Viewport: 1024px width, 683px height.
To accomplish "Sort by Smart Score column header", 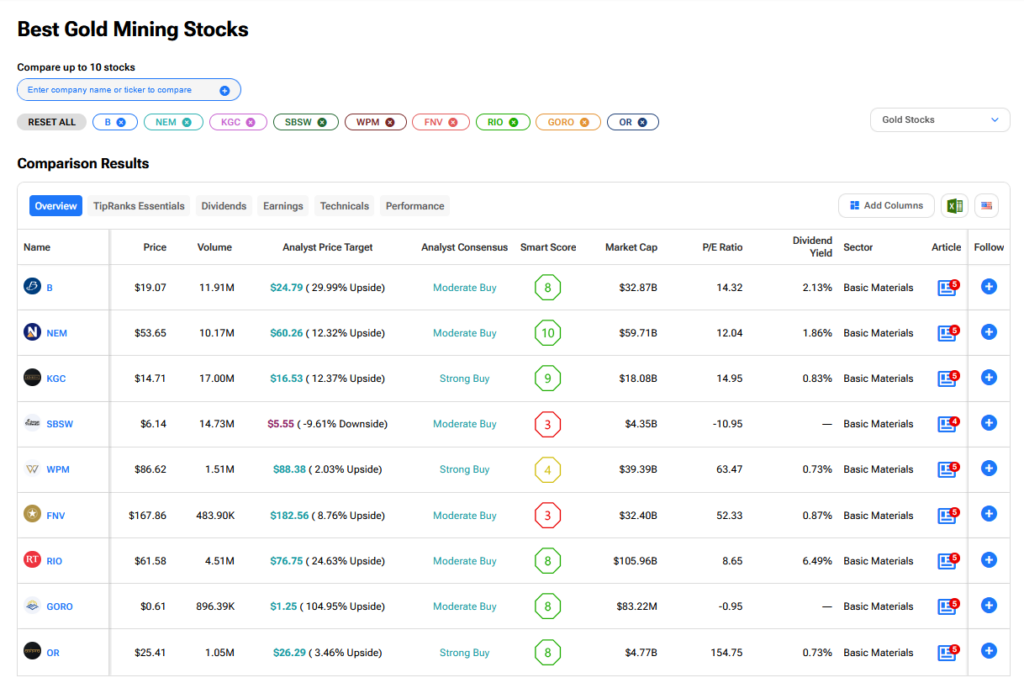I will click(548, 247).
